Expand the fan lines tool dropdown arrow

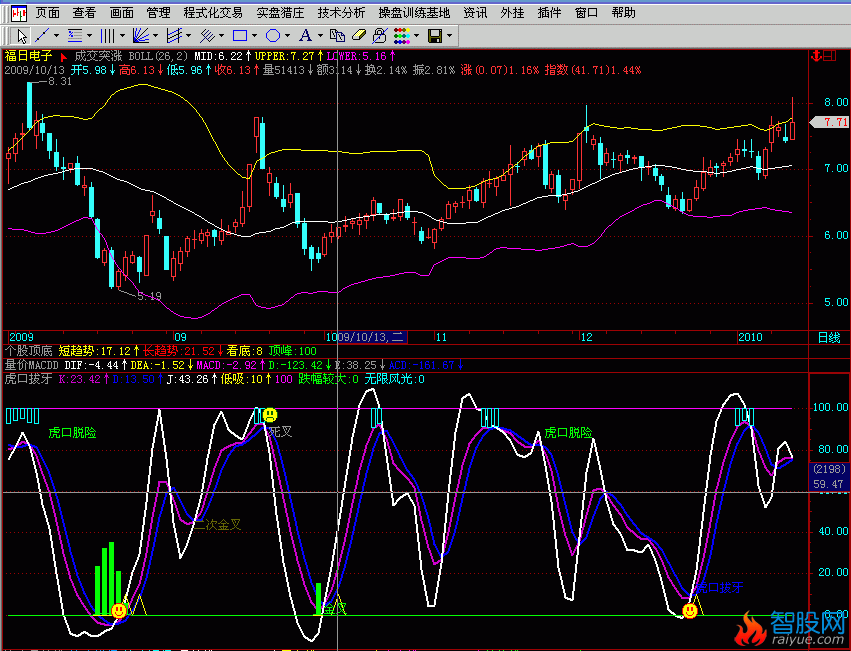pyautogui.click(x=155, y=36)
